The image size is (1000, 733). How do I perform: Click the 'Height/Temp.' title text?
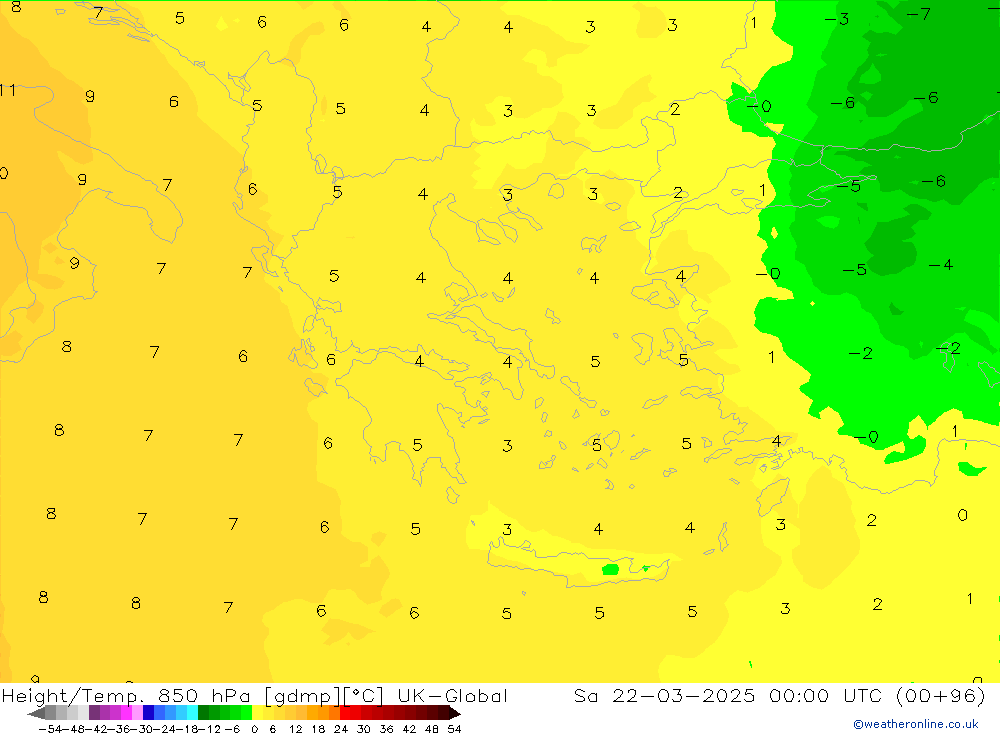pyautogui.click(x=73, y=697)
